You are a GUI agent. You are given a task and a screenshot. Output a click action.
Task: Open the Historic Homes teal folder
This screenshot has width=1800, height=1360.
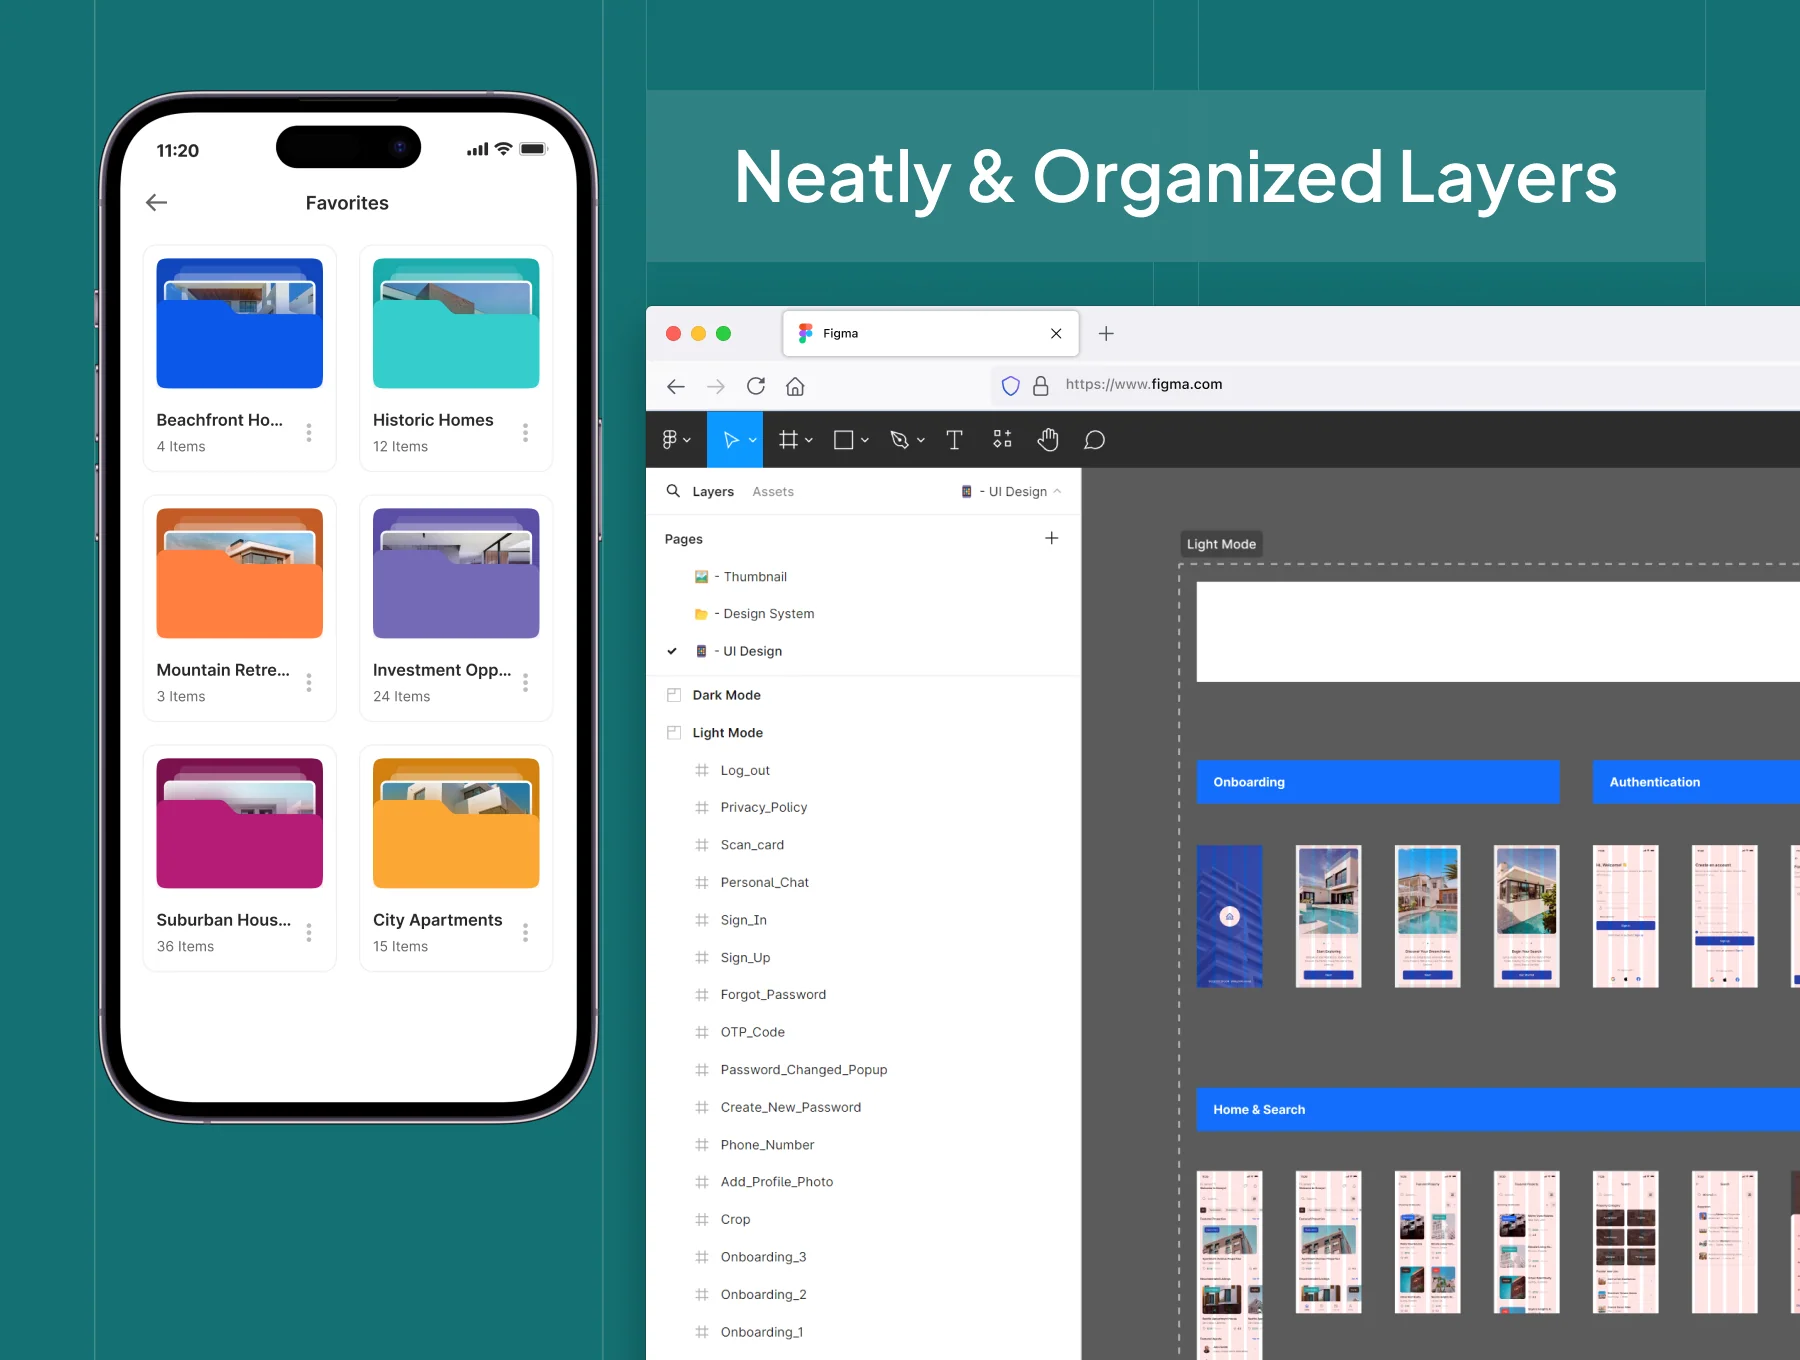(x=456, y=323)
